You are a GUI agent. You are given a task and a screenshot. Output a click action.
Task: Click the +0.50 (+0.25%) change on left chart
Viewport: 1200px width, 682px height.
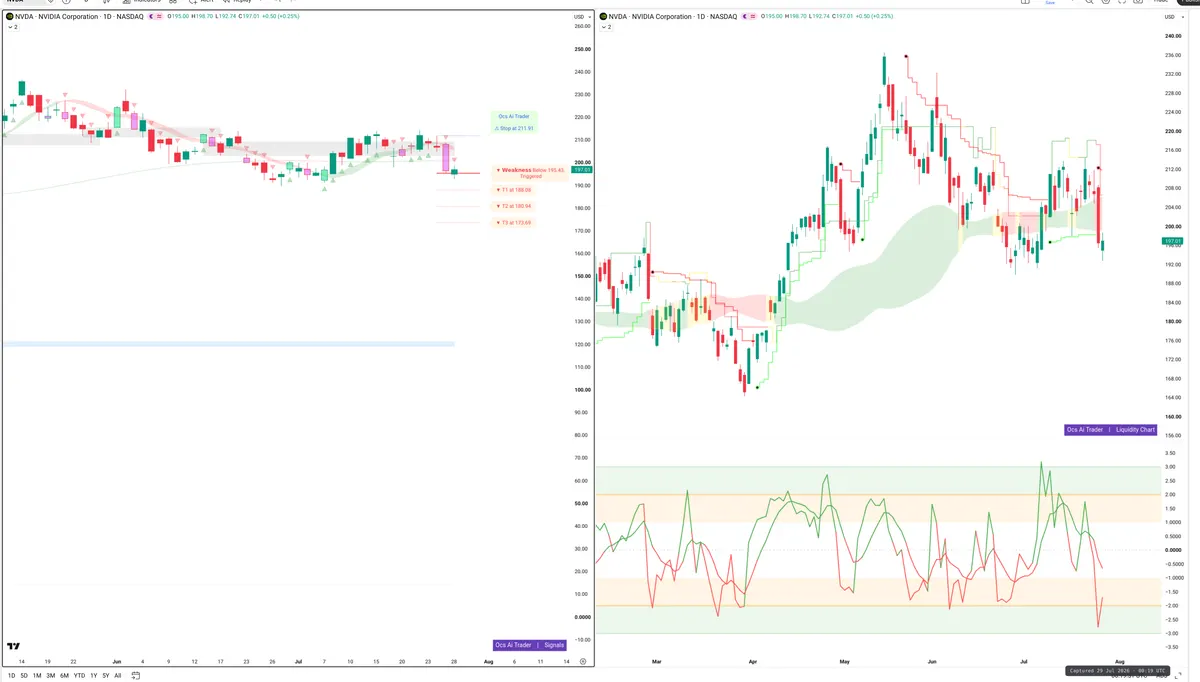pyautogui.click(x=279, y=16)
